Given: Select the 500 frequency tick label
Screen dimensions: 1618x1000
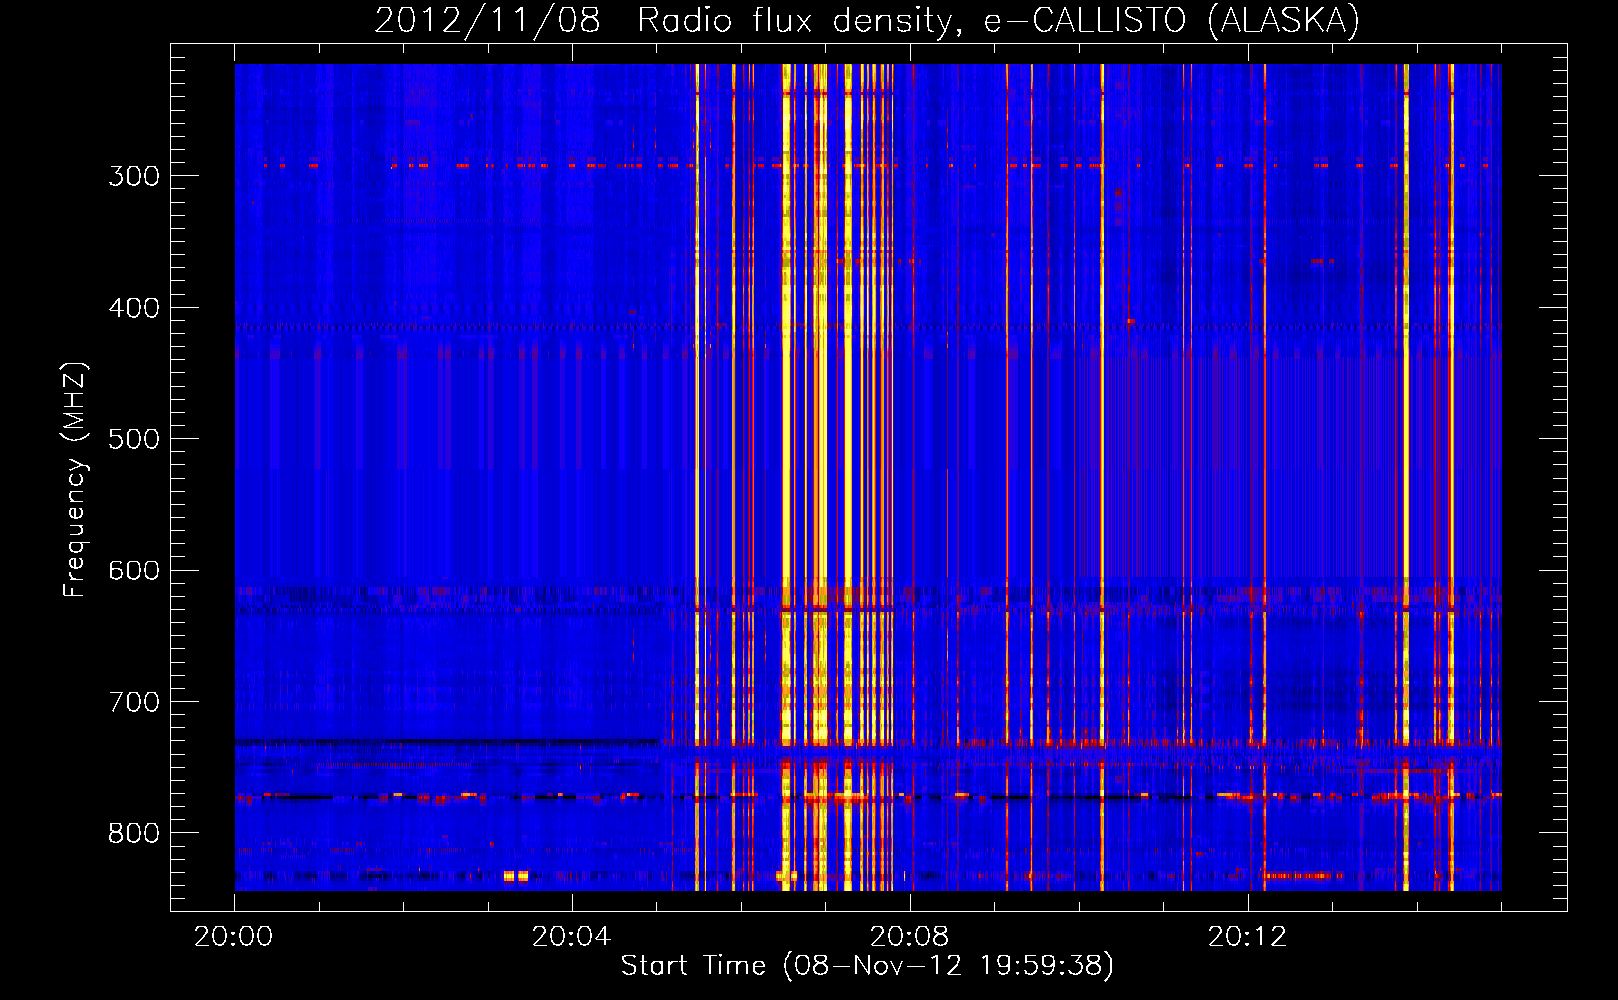Looking at the screenshot, I should point(134,439).
